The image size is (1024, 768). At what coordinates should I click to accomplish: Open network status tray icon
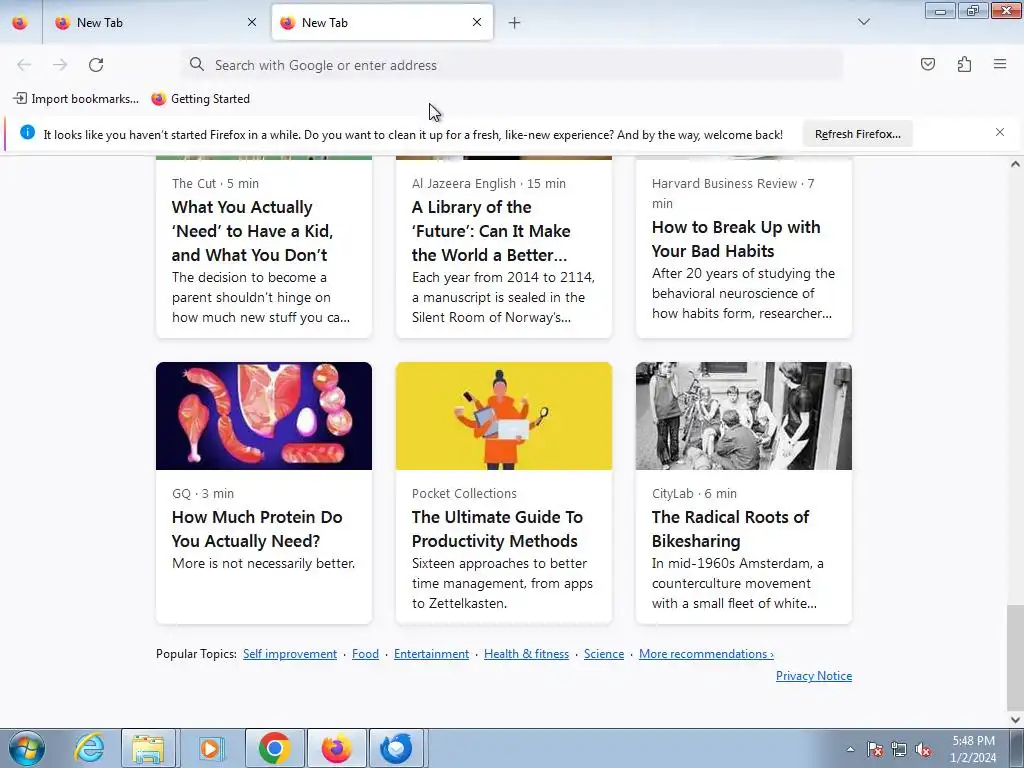(899, 749)
